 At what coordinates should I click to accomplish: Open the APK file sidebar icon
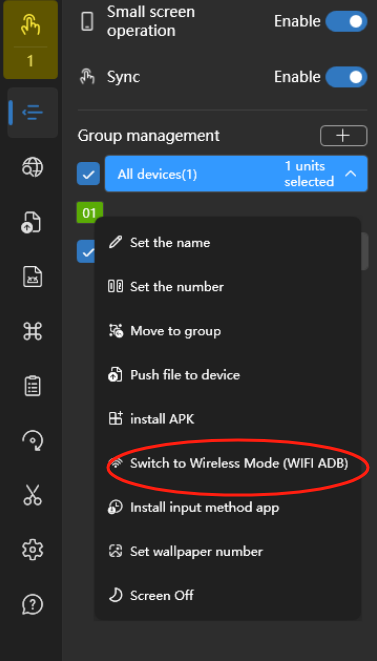32,277
